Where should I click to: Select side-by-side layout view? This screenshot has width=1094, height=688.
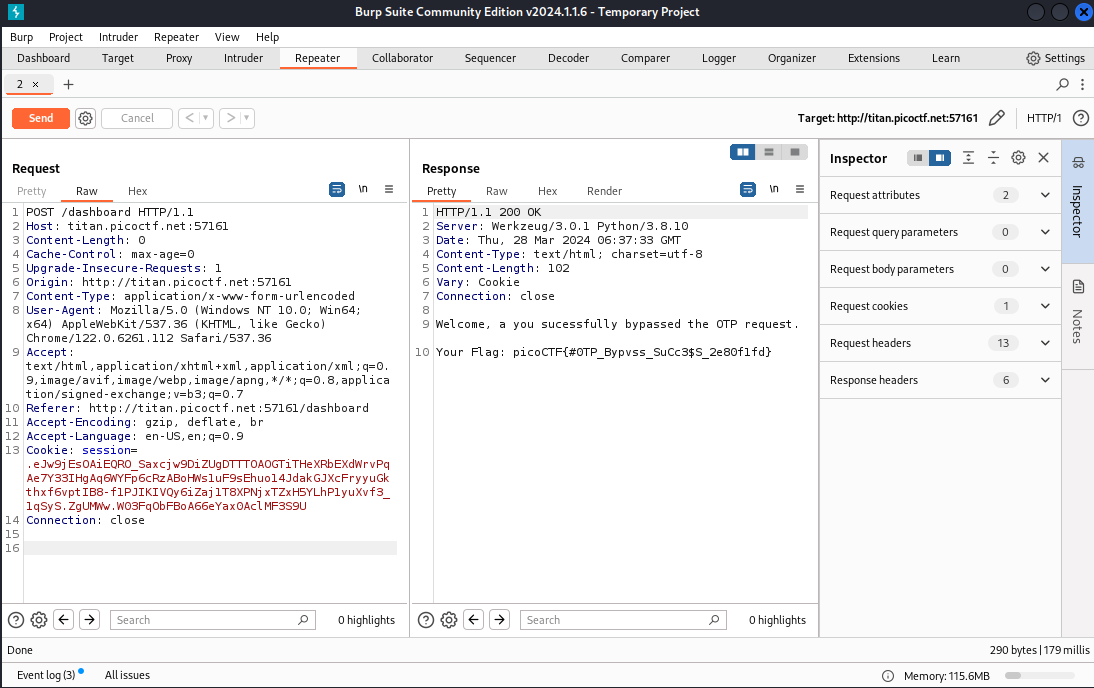742,152
